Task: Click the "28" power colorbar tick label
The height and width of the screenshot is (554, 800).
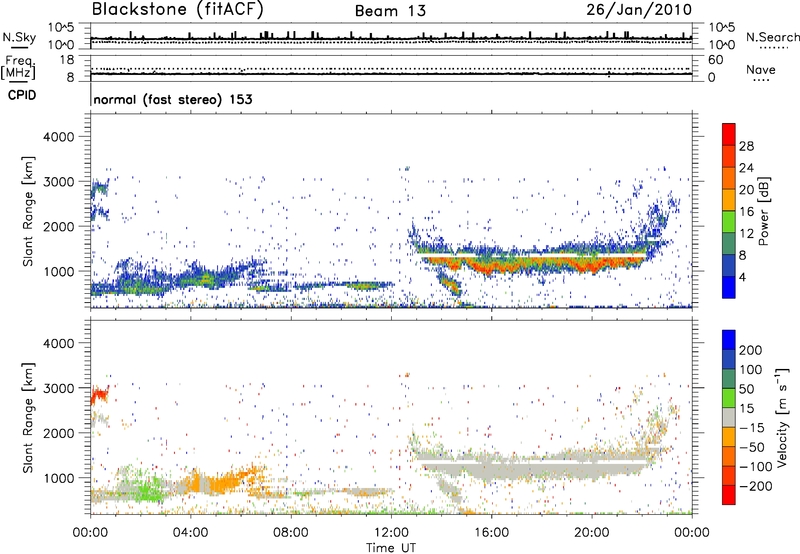Action: point(746,146)
